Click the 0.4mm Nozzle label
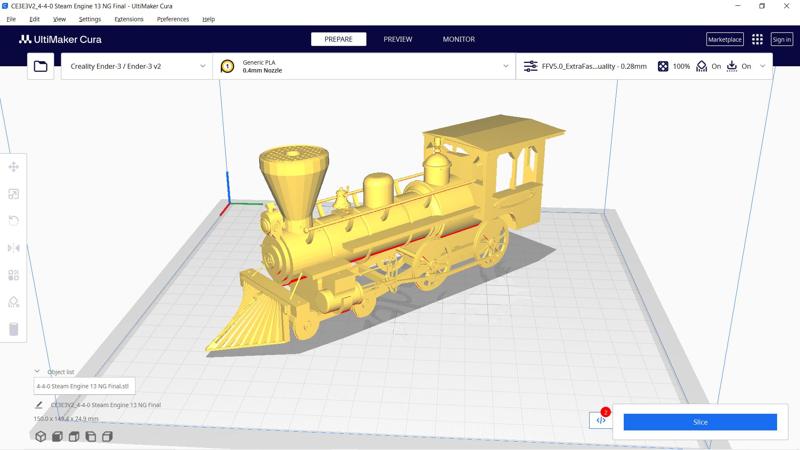 262,70
